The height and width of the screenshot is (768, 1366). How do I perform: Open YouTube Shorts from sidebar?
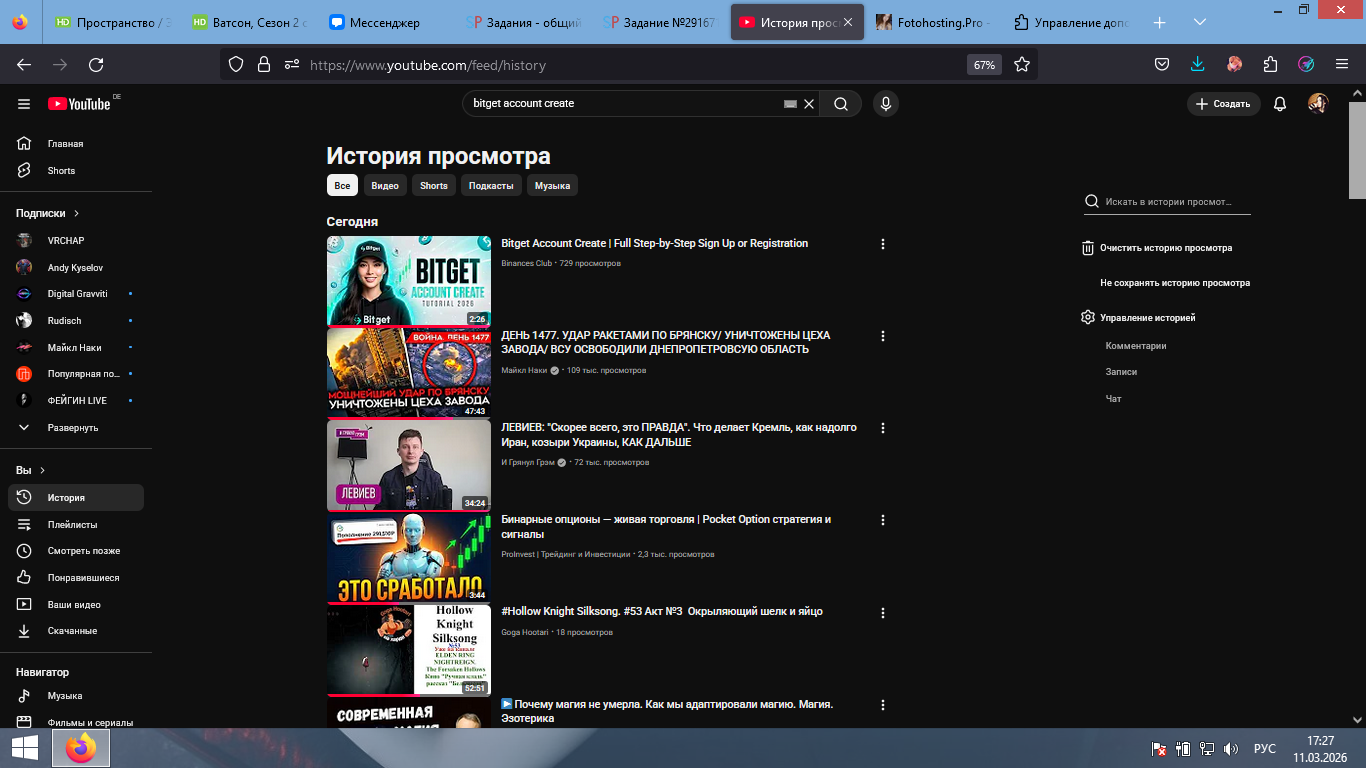tap(61, 171)
